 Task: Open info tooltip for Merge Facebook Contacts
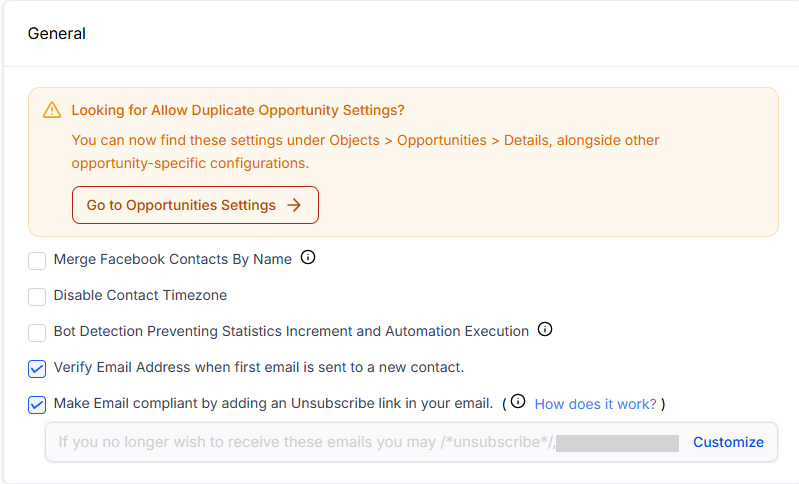click(308, 258)
